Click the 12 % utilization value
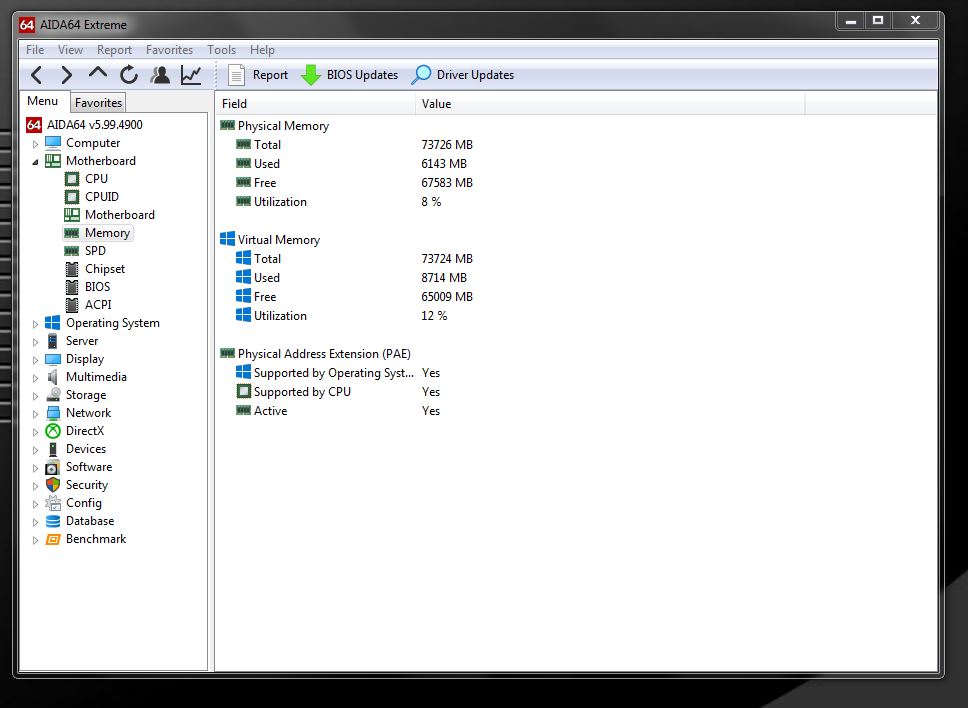The width and height of the screenshot is (968, 708). click(x=434, y=316)
